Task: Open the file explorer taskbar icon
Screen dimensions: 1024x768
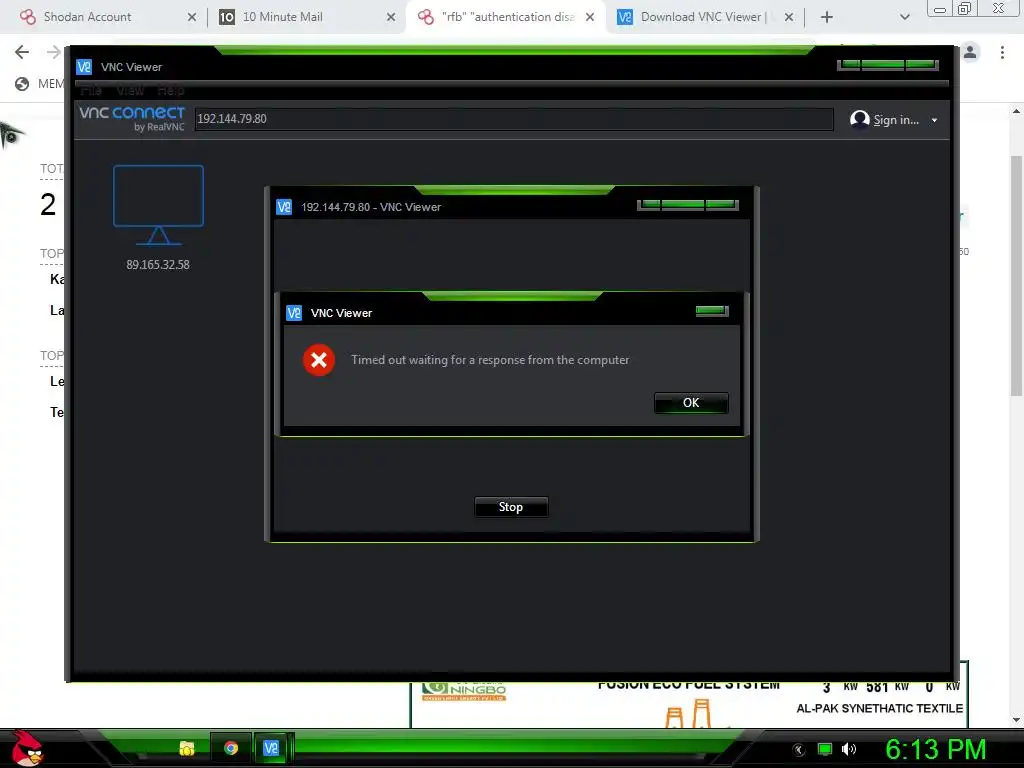Action: point(187,748)
